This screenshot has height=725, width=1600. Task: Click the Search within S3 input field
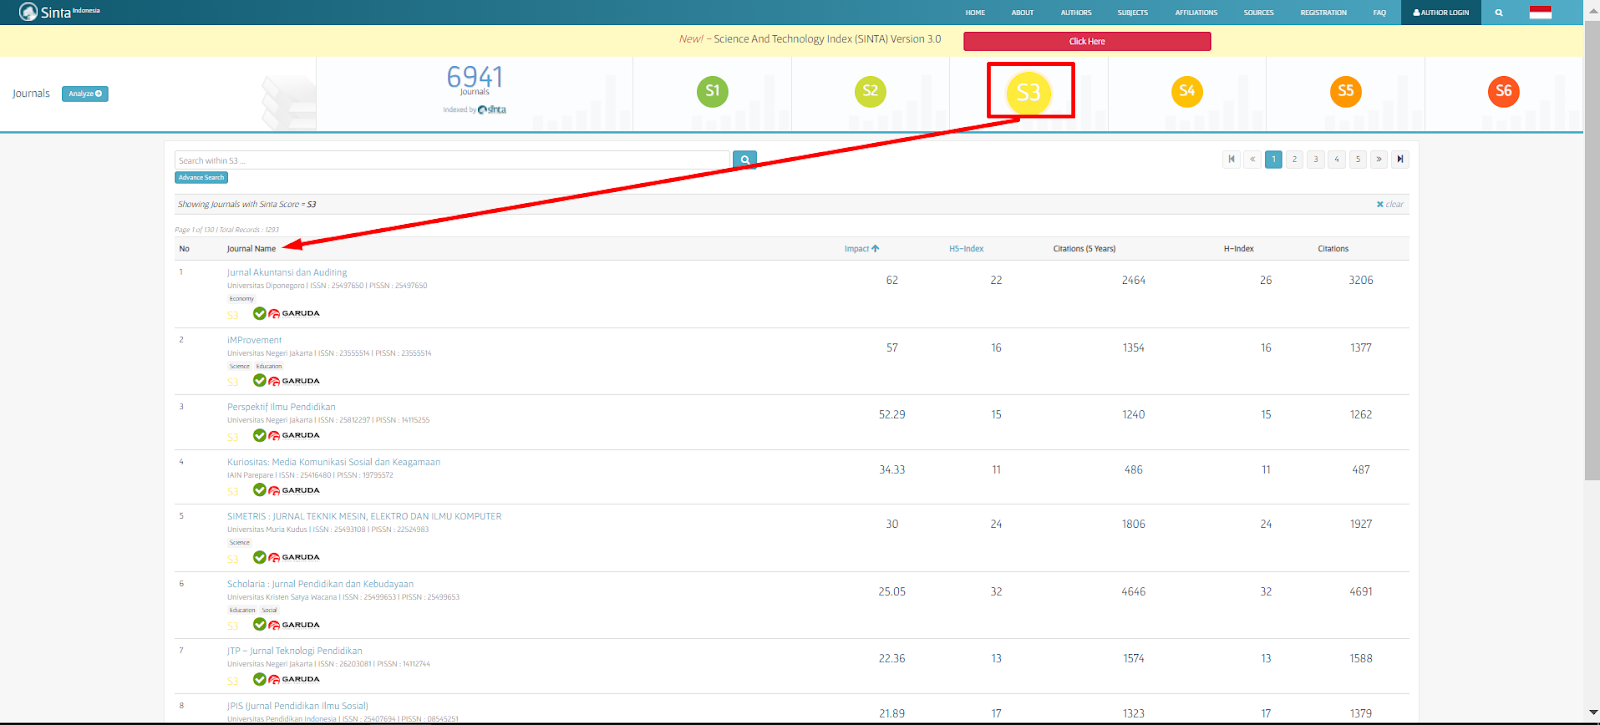click(453, 160)
